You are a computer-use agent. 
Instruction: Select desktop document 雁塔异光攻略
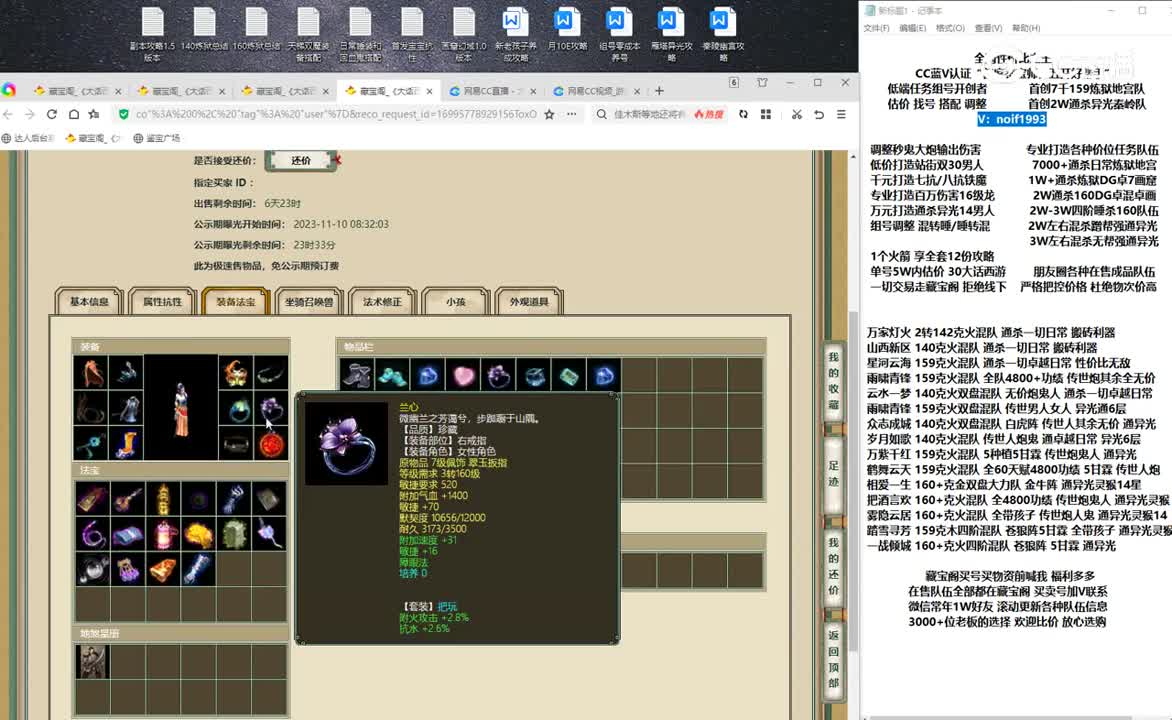pos(671,35)
